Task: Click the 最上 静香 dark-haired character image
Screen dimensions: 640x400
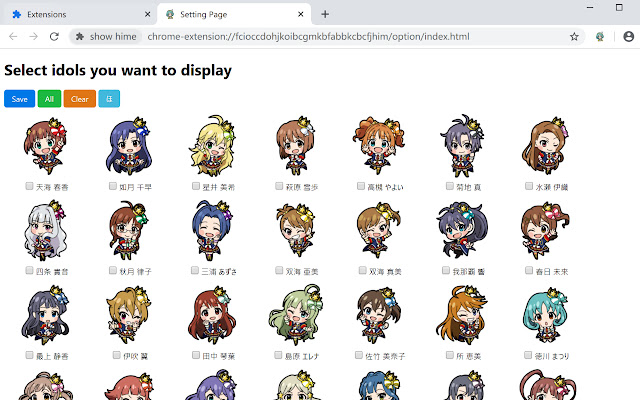Action: click(x=45, y=315)
